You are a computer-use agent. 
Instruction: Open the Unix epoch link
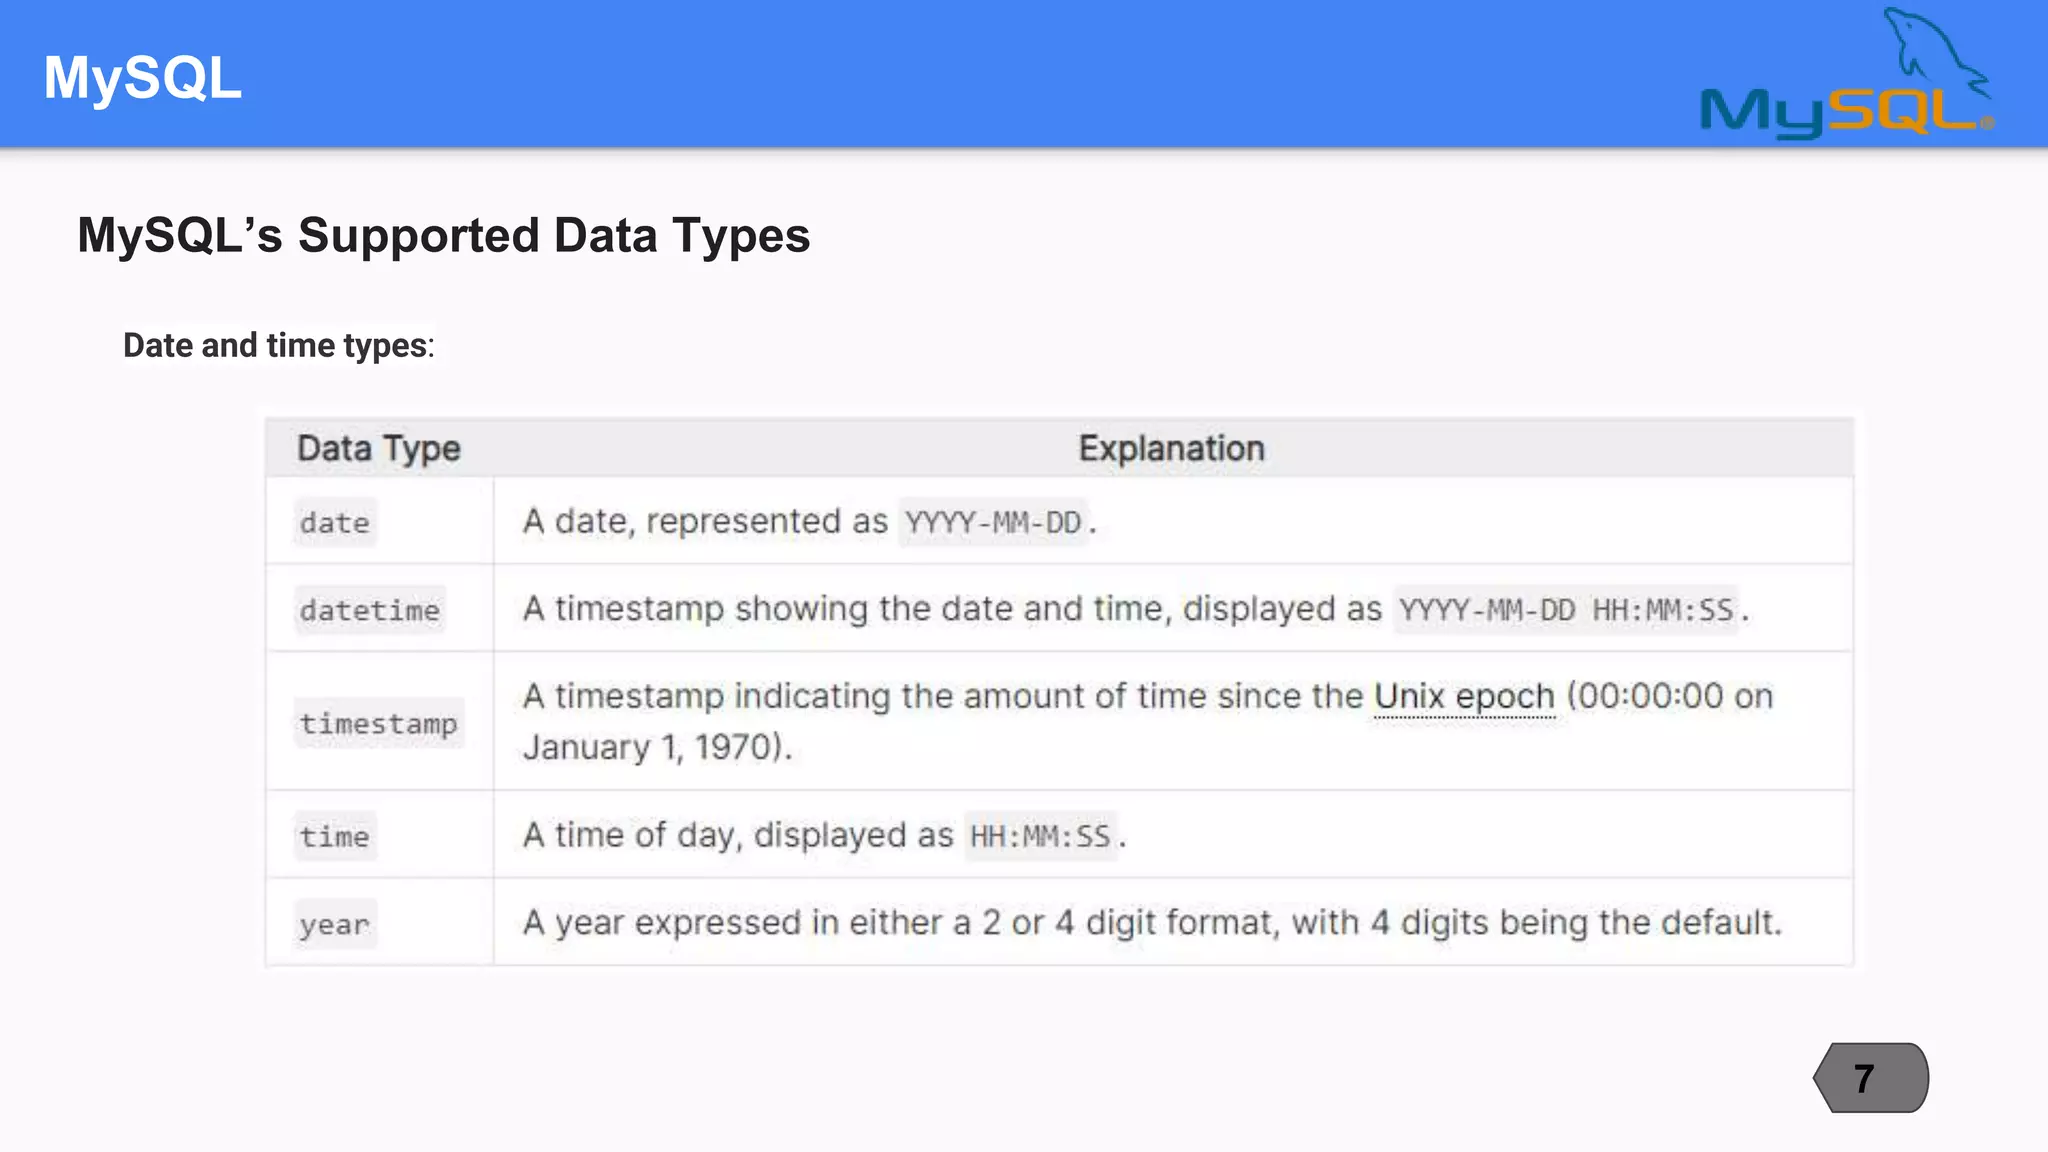(x=1464, y=696)
